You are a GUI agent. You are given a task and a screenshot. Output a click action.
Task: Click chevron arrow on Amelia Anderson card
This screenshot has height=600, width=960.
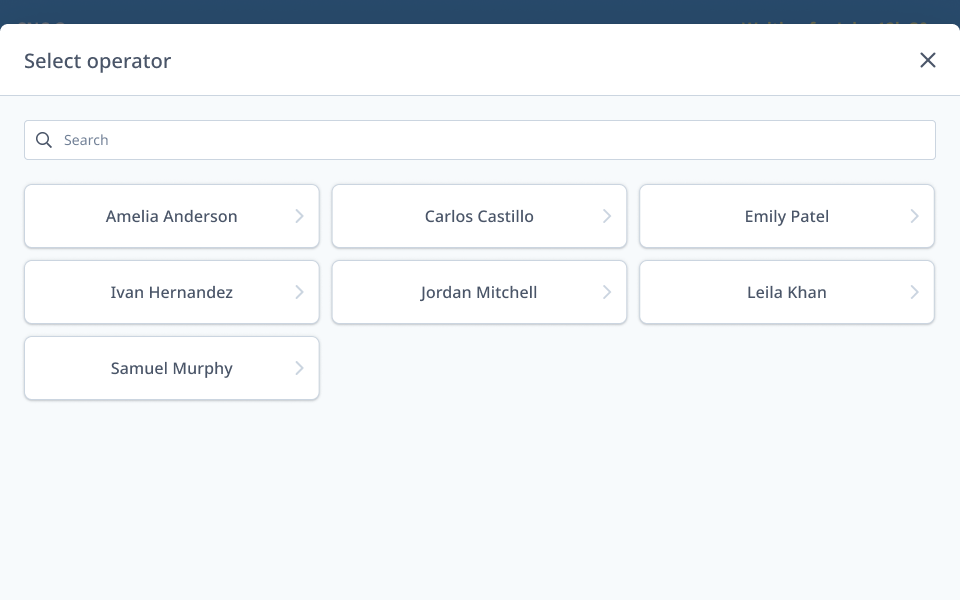[x=299, y=216]
